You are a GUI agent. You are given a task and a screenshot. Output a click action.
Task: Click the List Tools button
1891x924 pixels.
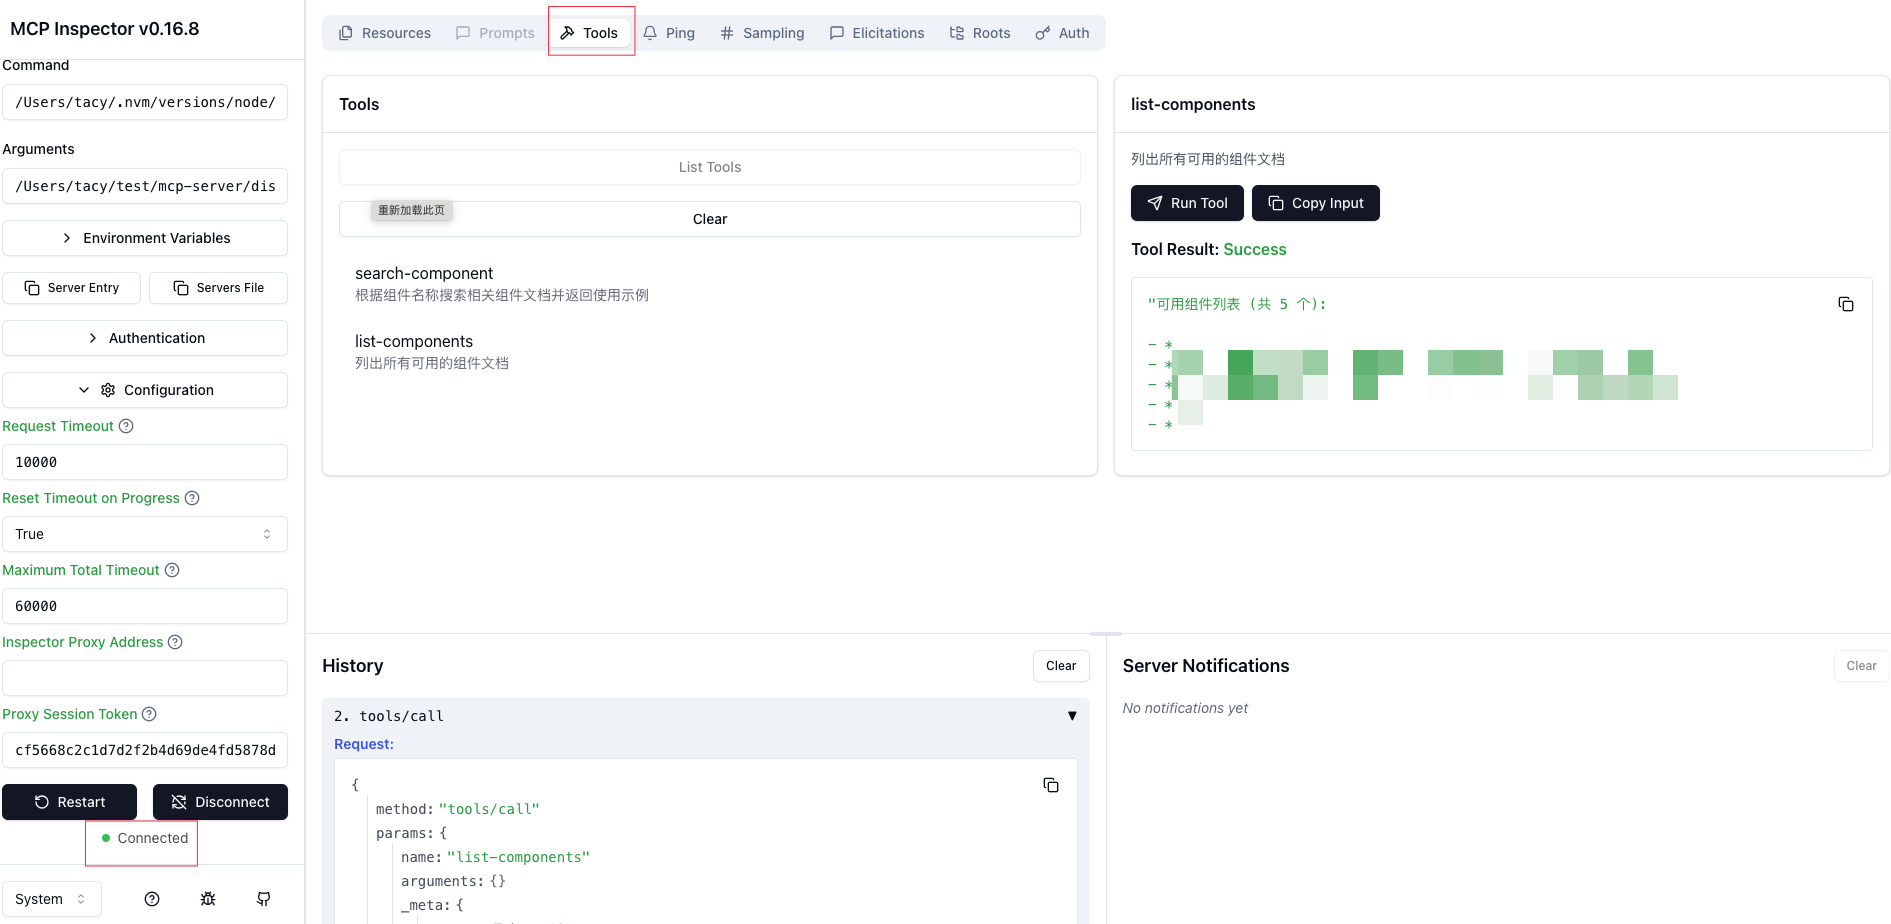pyautogui.click(x=710, y=167)
